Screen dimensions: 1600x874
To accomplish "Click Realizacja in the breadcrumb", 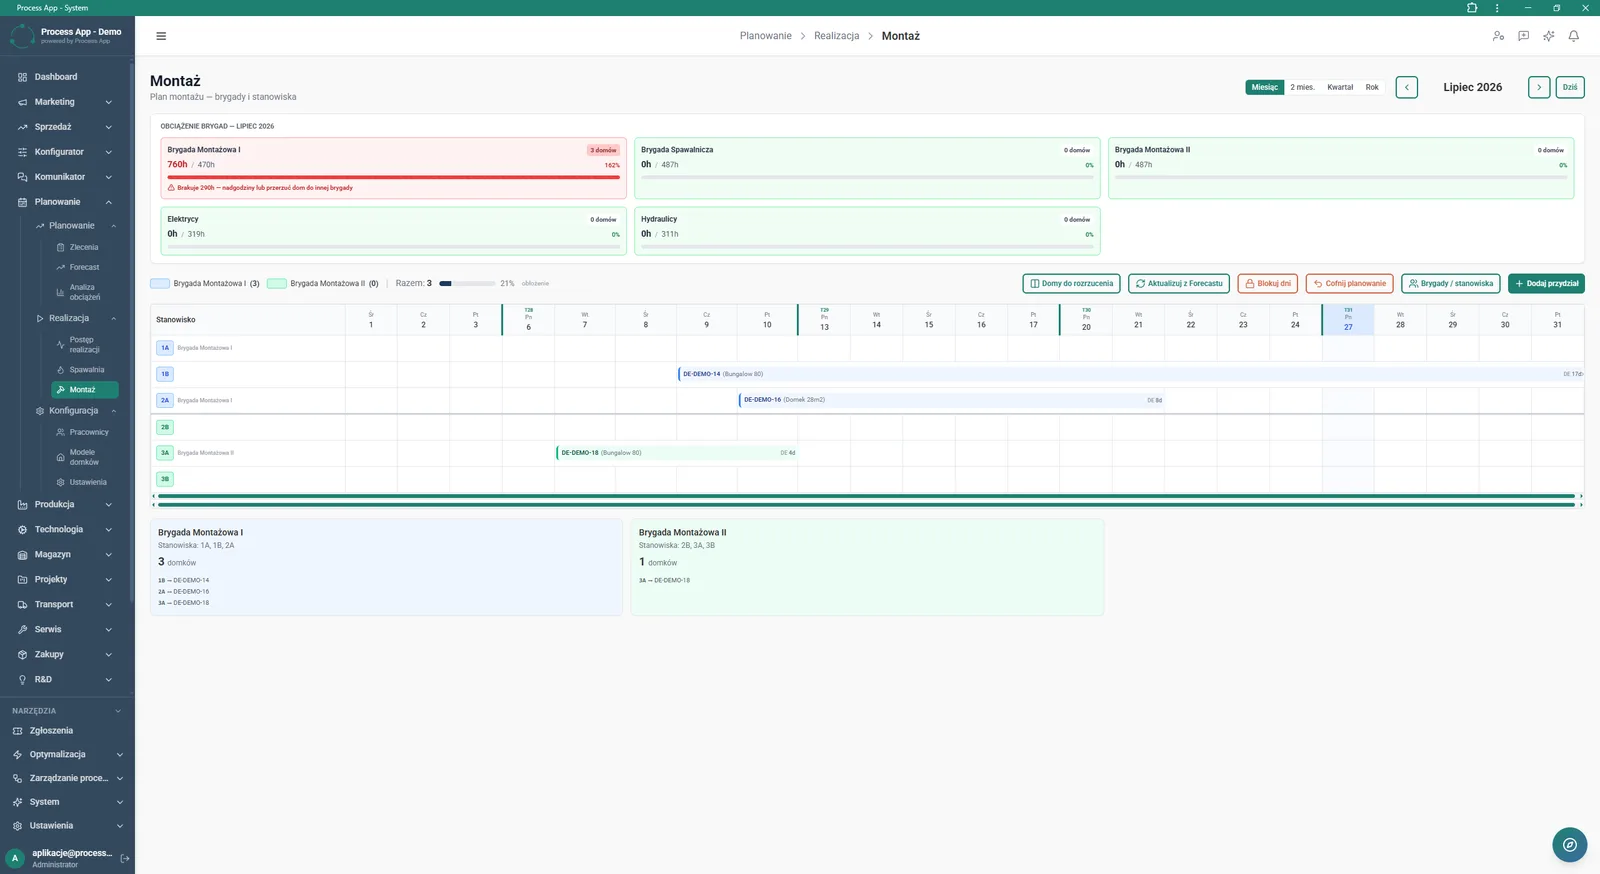I will 837,36.
